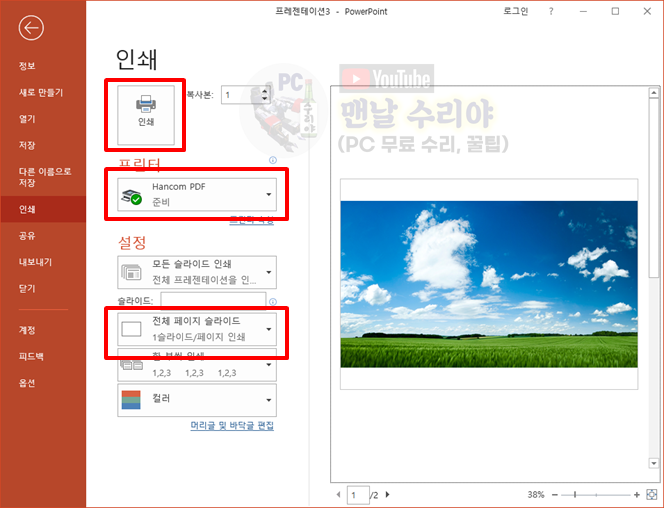Select 새로 만들기 in the sidebar
This screenshot has width=664, height=508.
coord(41,92)
